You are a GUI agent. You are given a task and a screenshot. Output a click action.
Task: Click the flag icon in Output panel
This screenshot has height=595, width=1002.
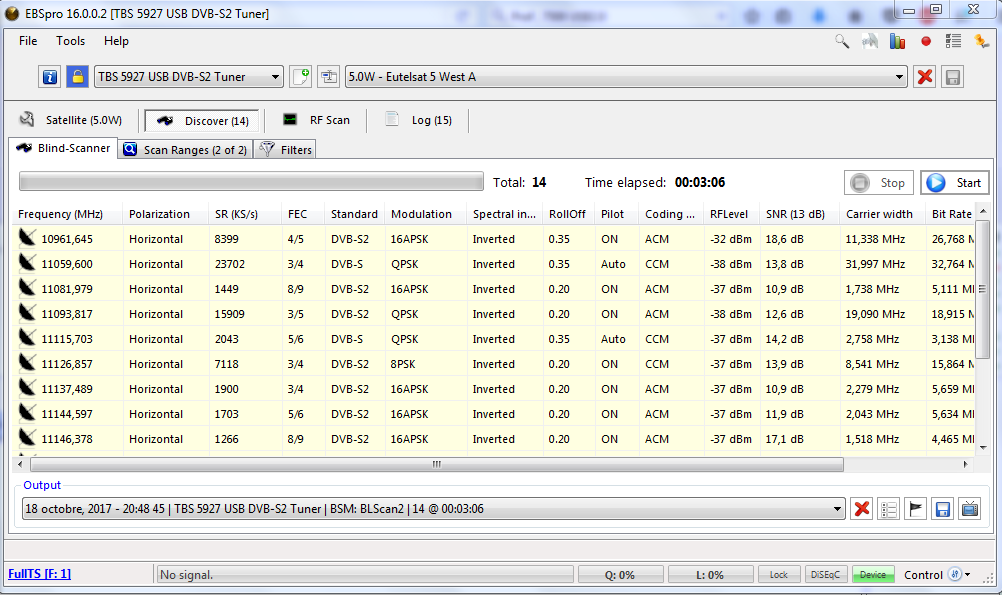coord(915,509)
